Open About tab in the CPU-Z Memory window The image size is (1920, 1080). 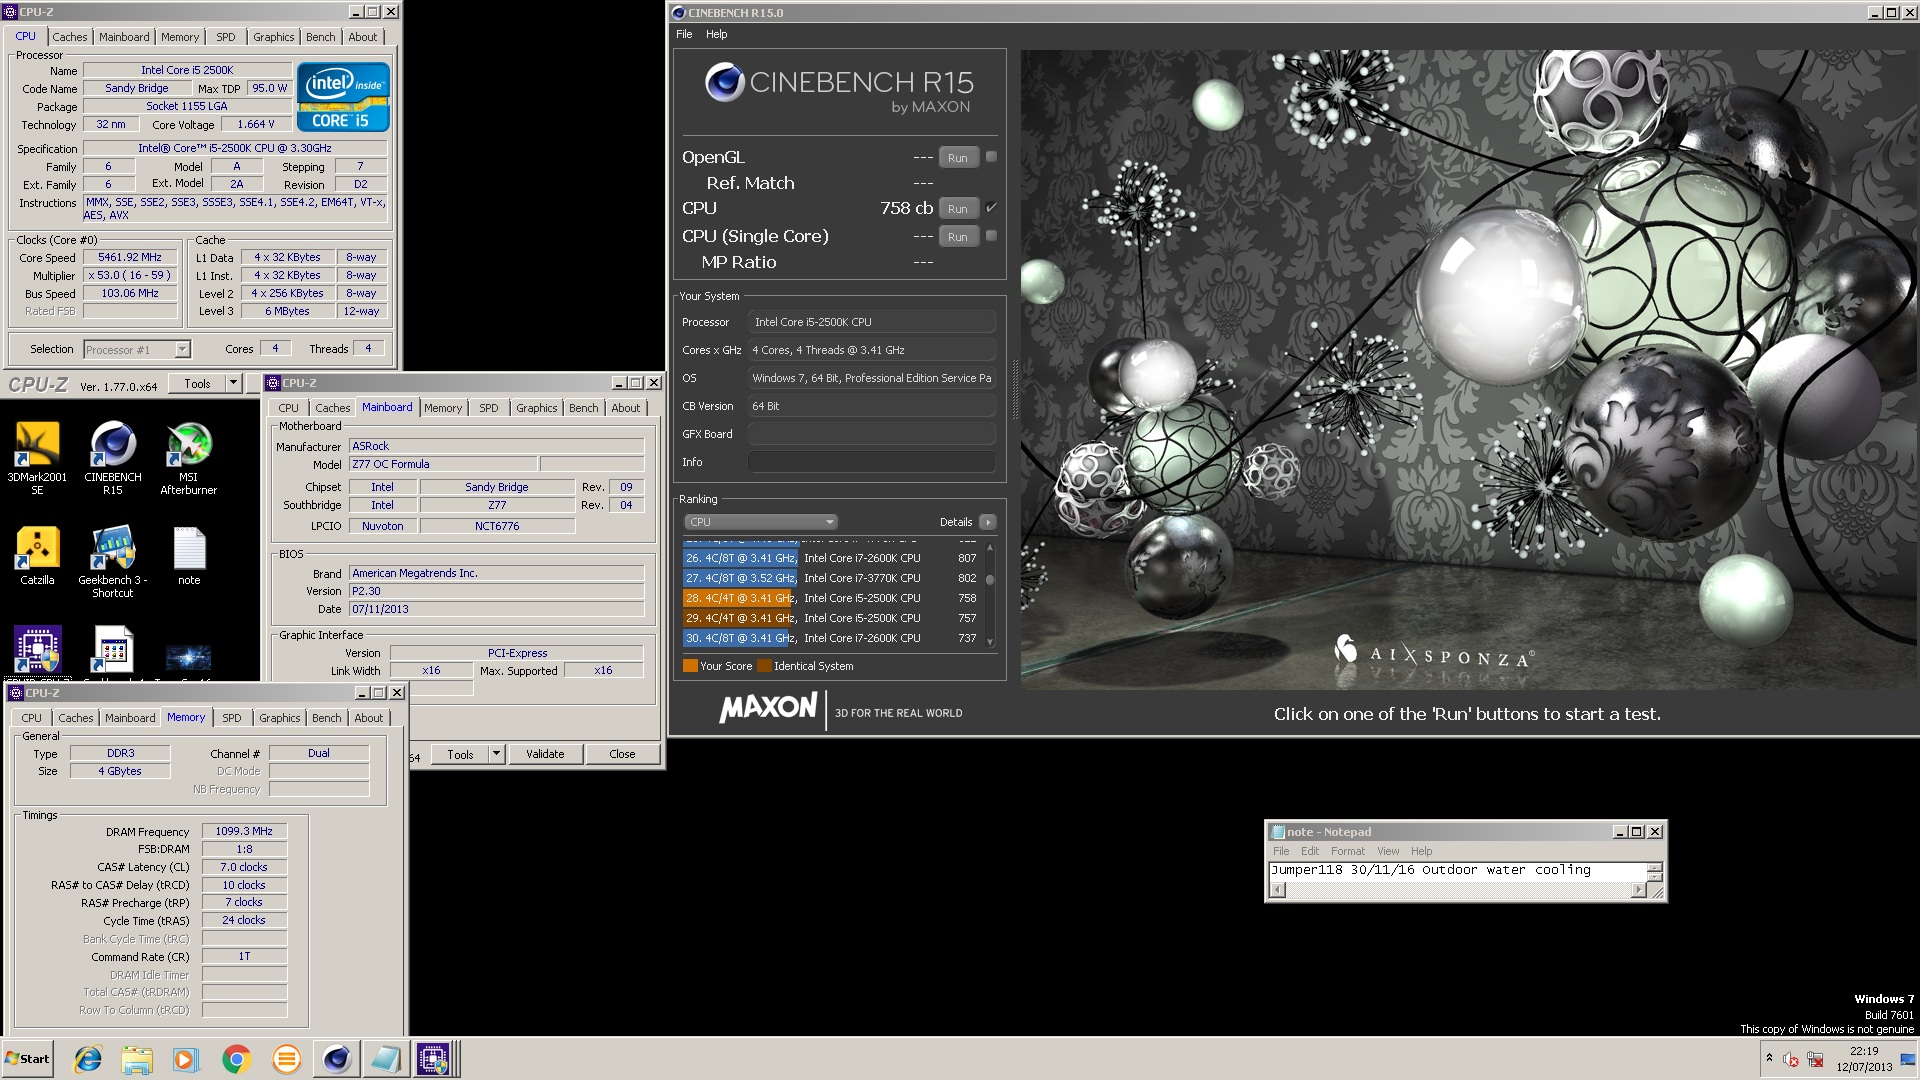pyautogui.click(x=369, y=718)
